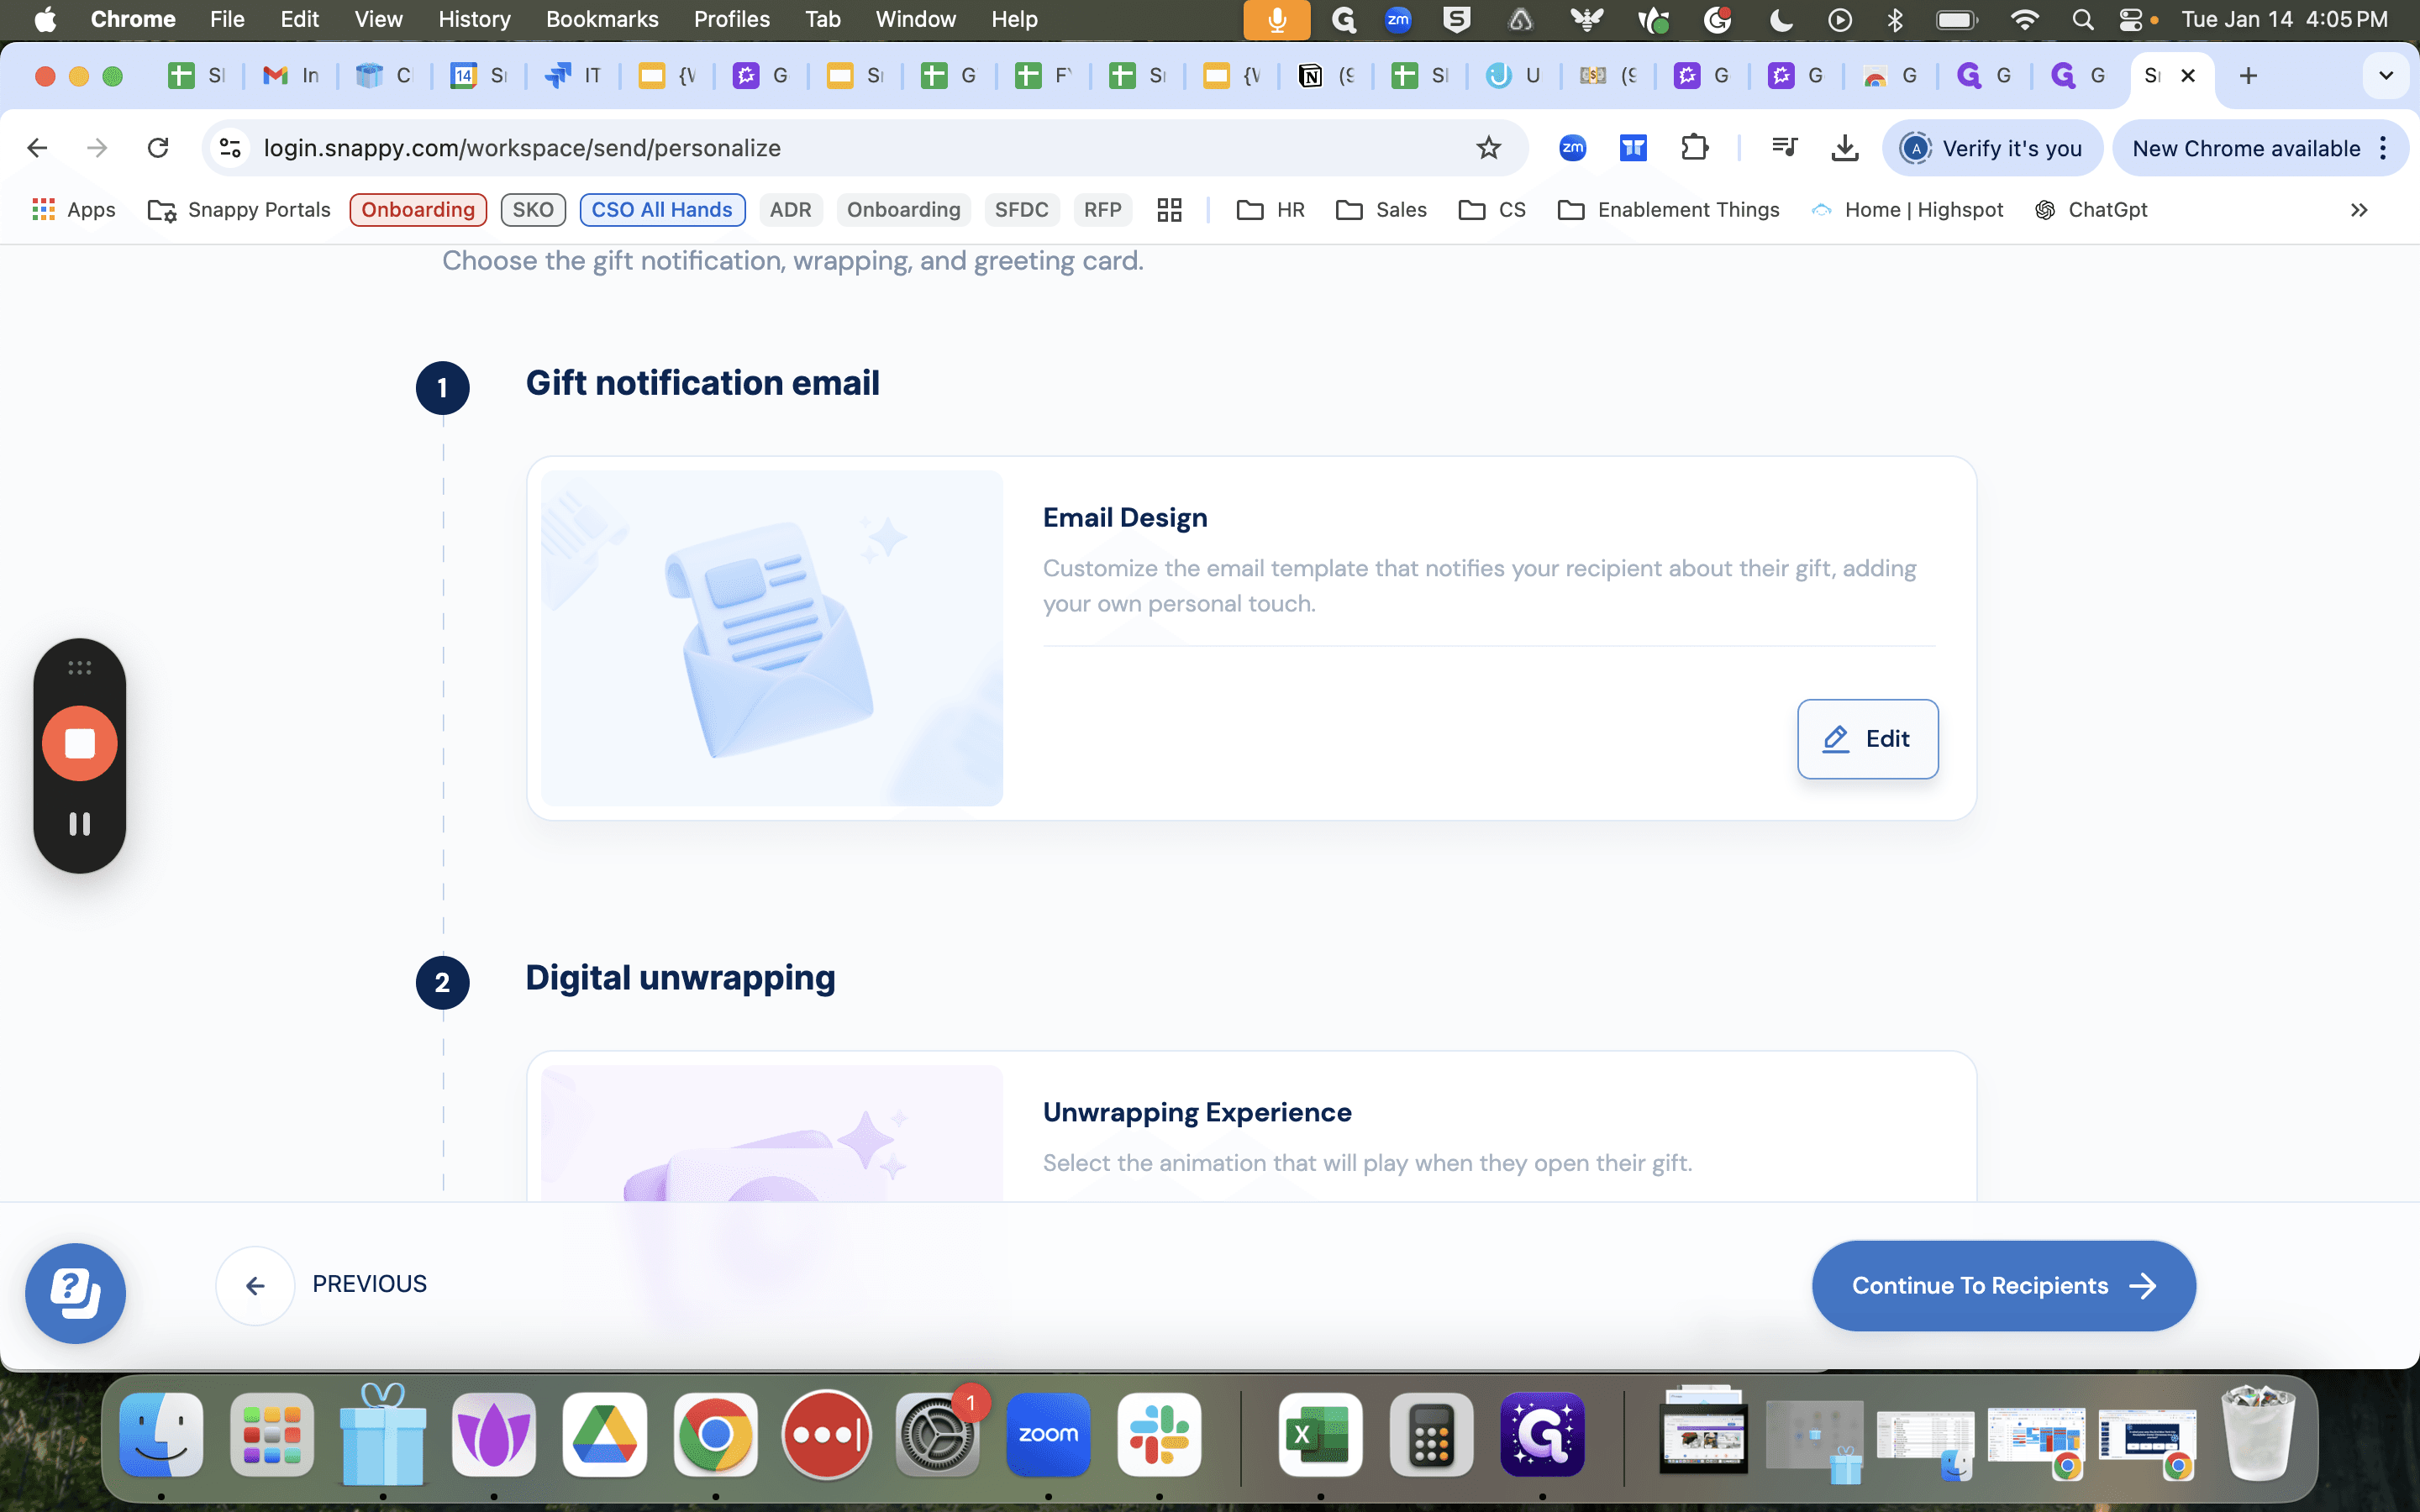This screenshot has width=2420, height=1512.
Task: Open Trash in the Dock
Action: [x=2257, y=1434]
